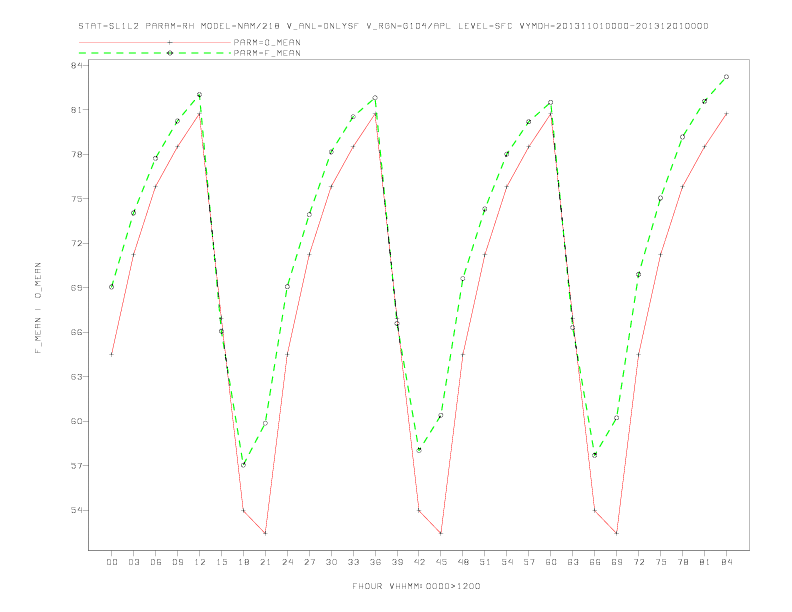Click the green F_MEAN circle marker at hour 42

419,450
